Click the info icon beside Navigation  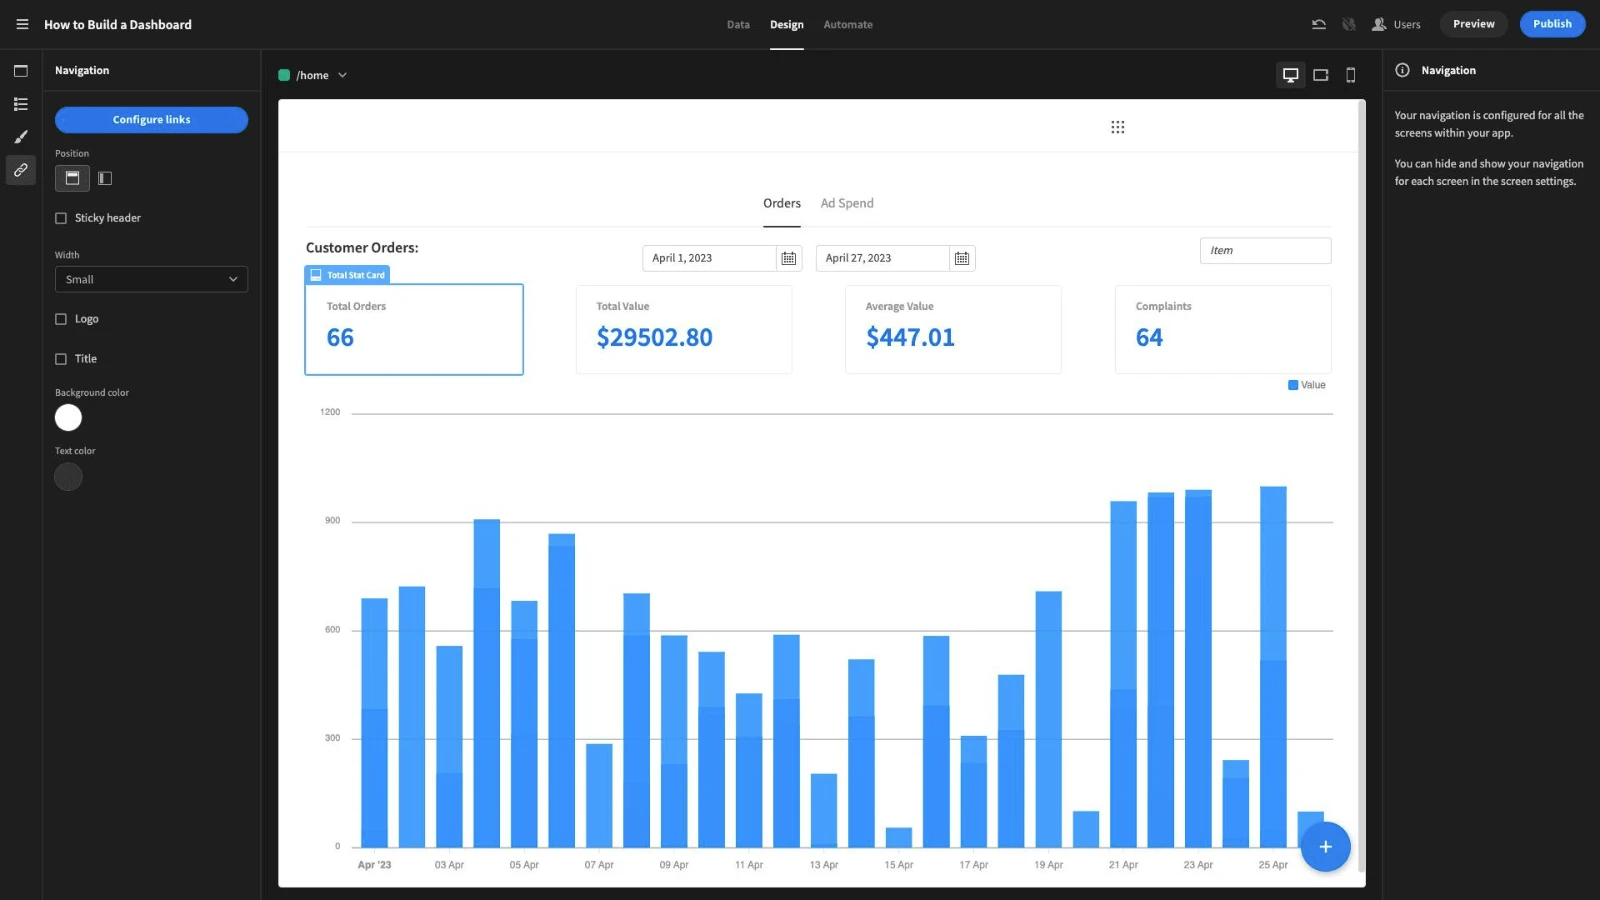tap(1402, 70)
